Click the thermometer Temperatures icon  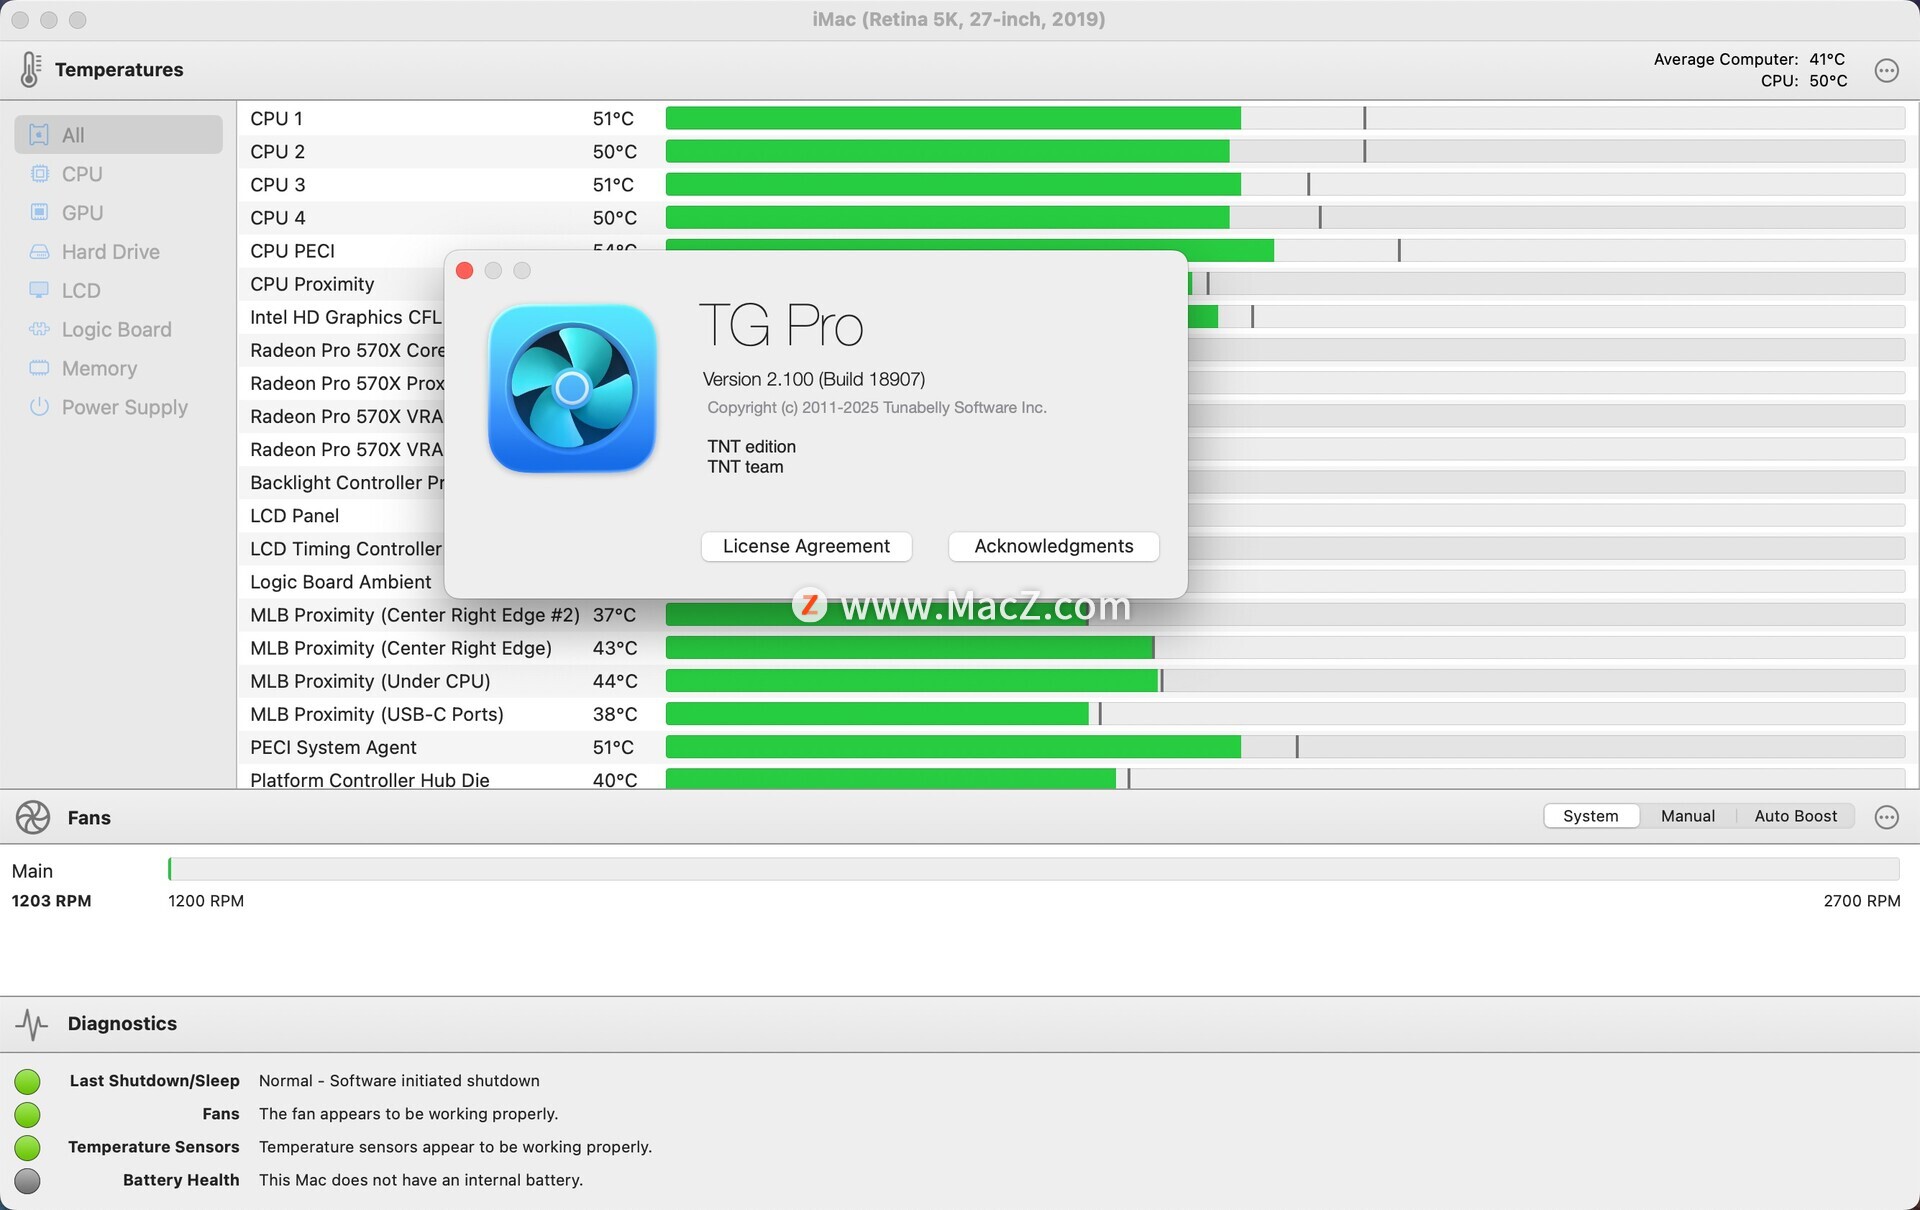click(x=30, y=69)
